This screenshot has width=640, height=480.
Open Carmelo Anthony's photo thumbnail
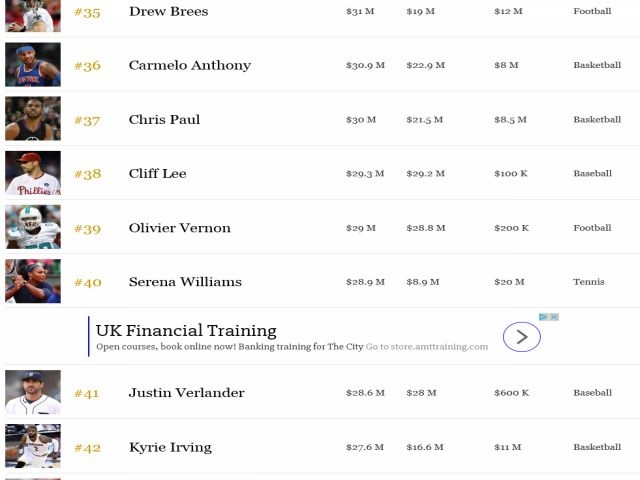click(33, 64)
